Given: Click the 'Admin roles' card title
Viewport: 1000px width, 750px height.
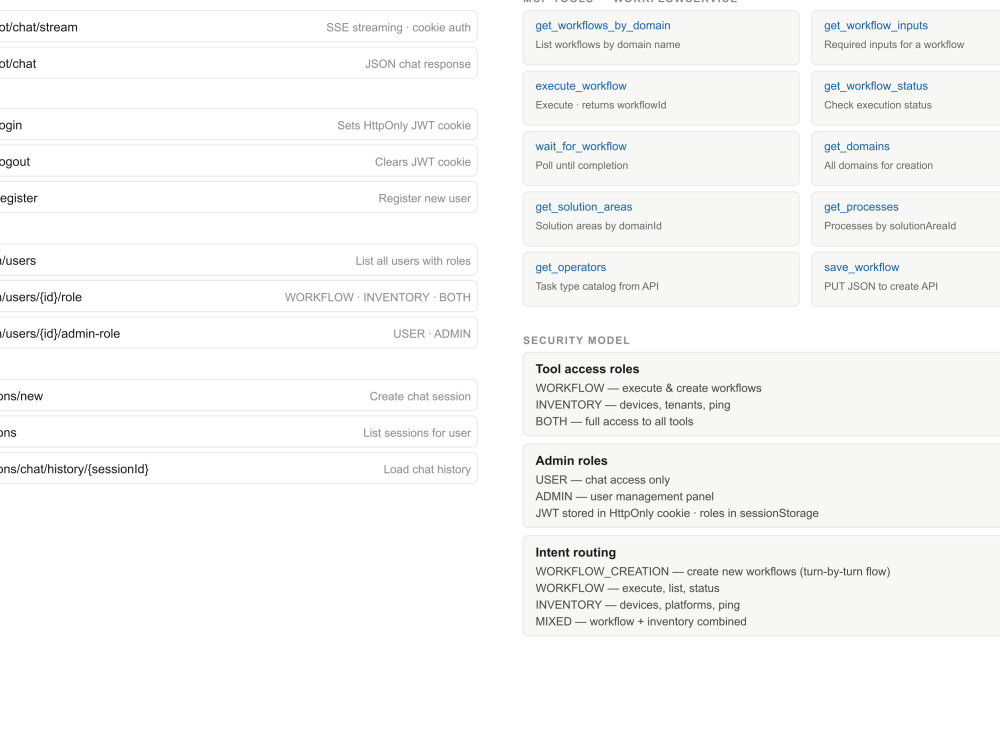Looking at the screenshot, I should coord(571,461).
